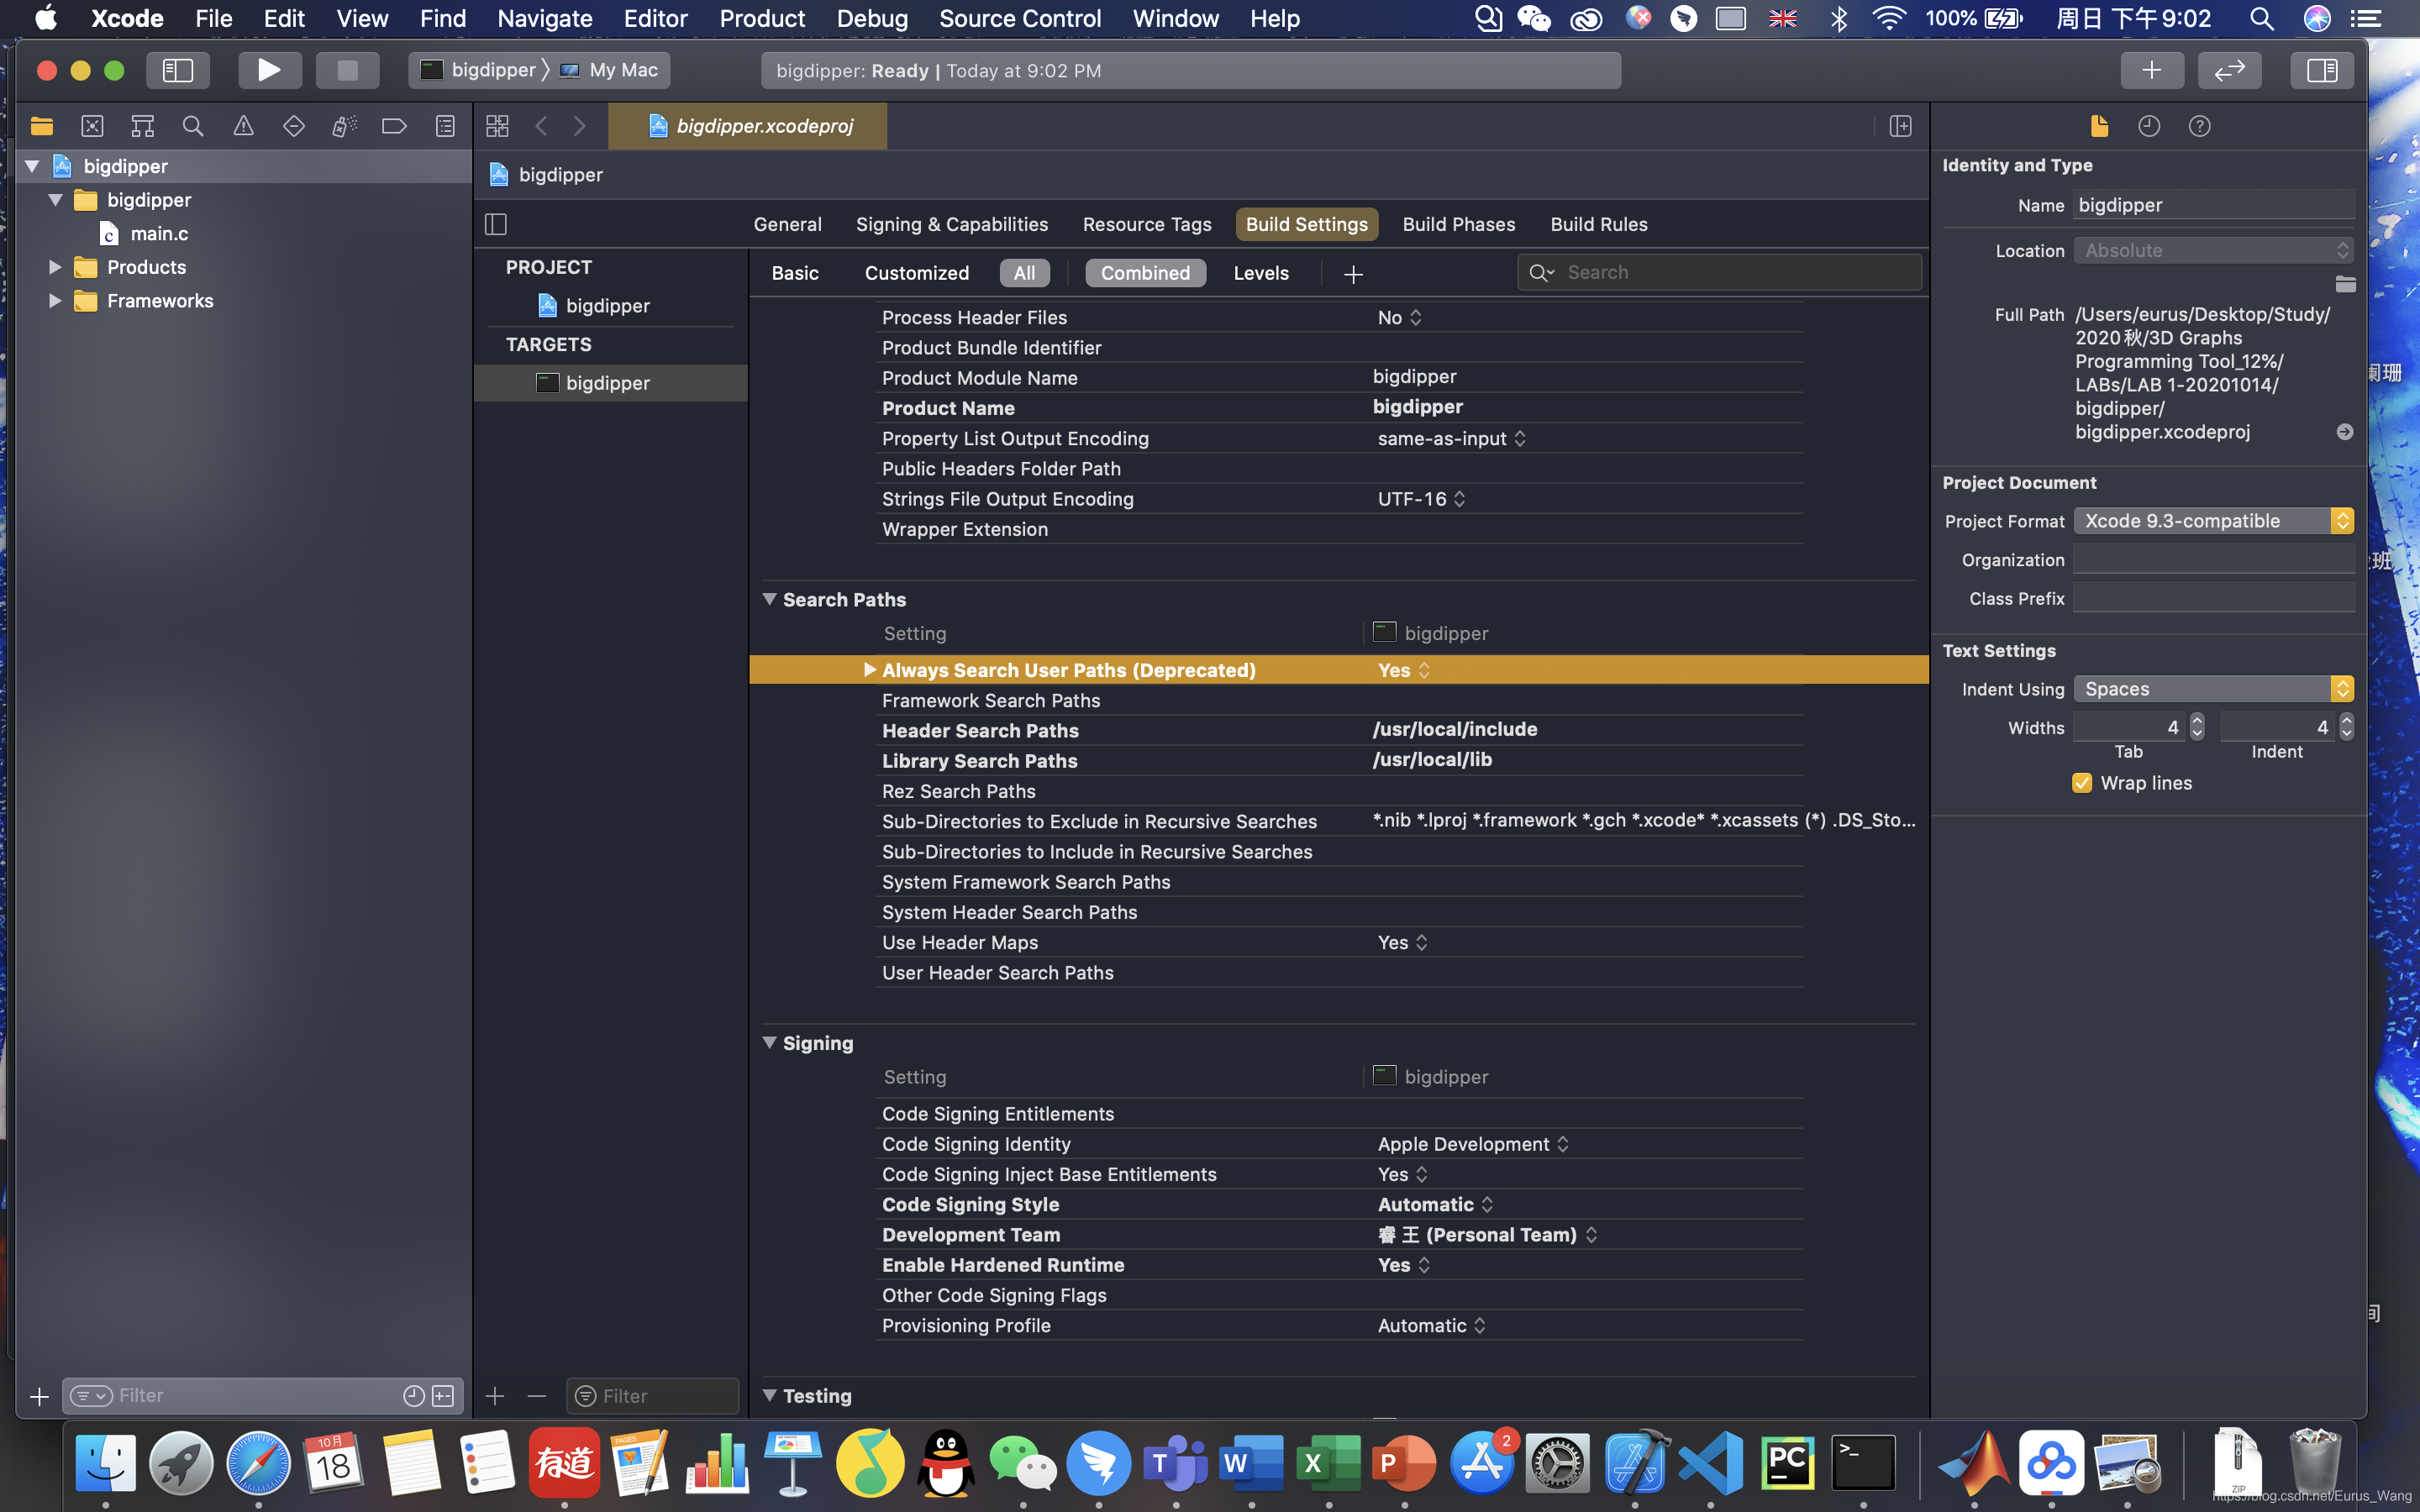2420x1512 pixels.
Task: Hide the project and targets list
Action: pyautogui.click(x=496, y=224)
